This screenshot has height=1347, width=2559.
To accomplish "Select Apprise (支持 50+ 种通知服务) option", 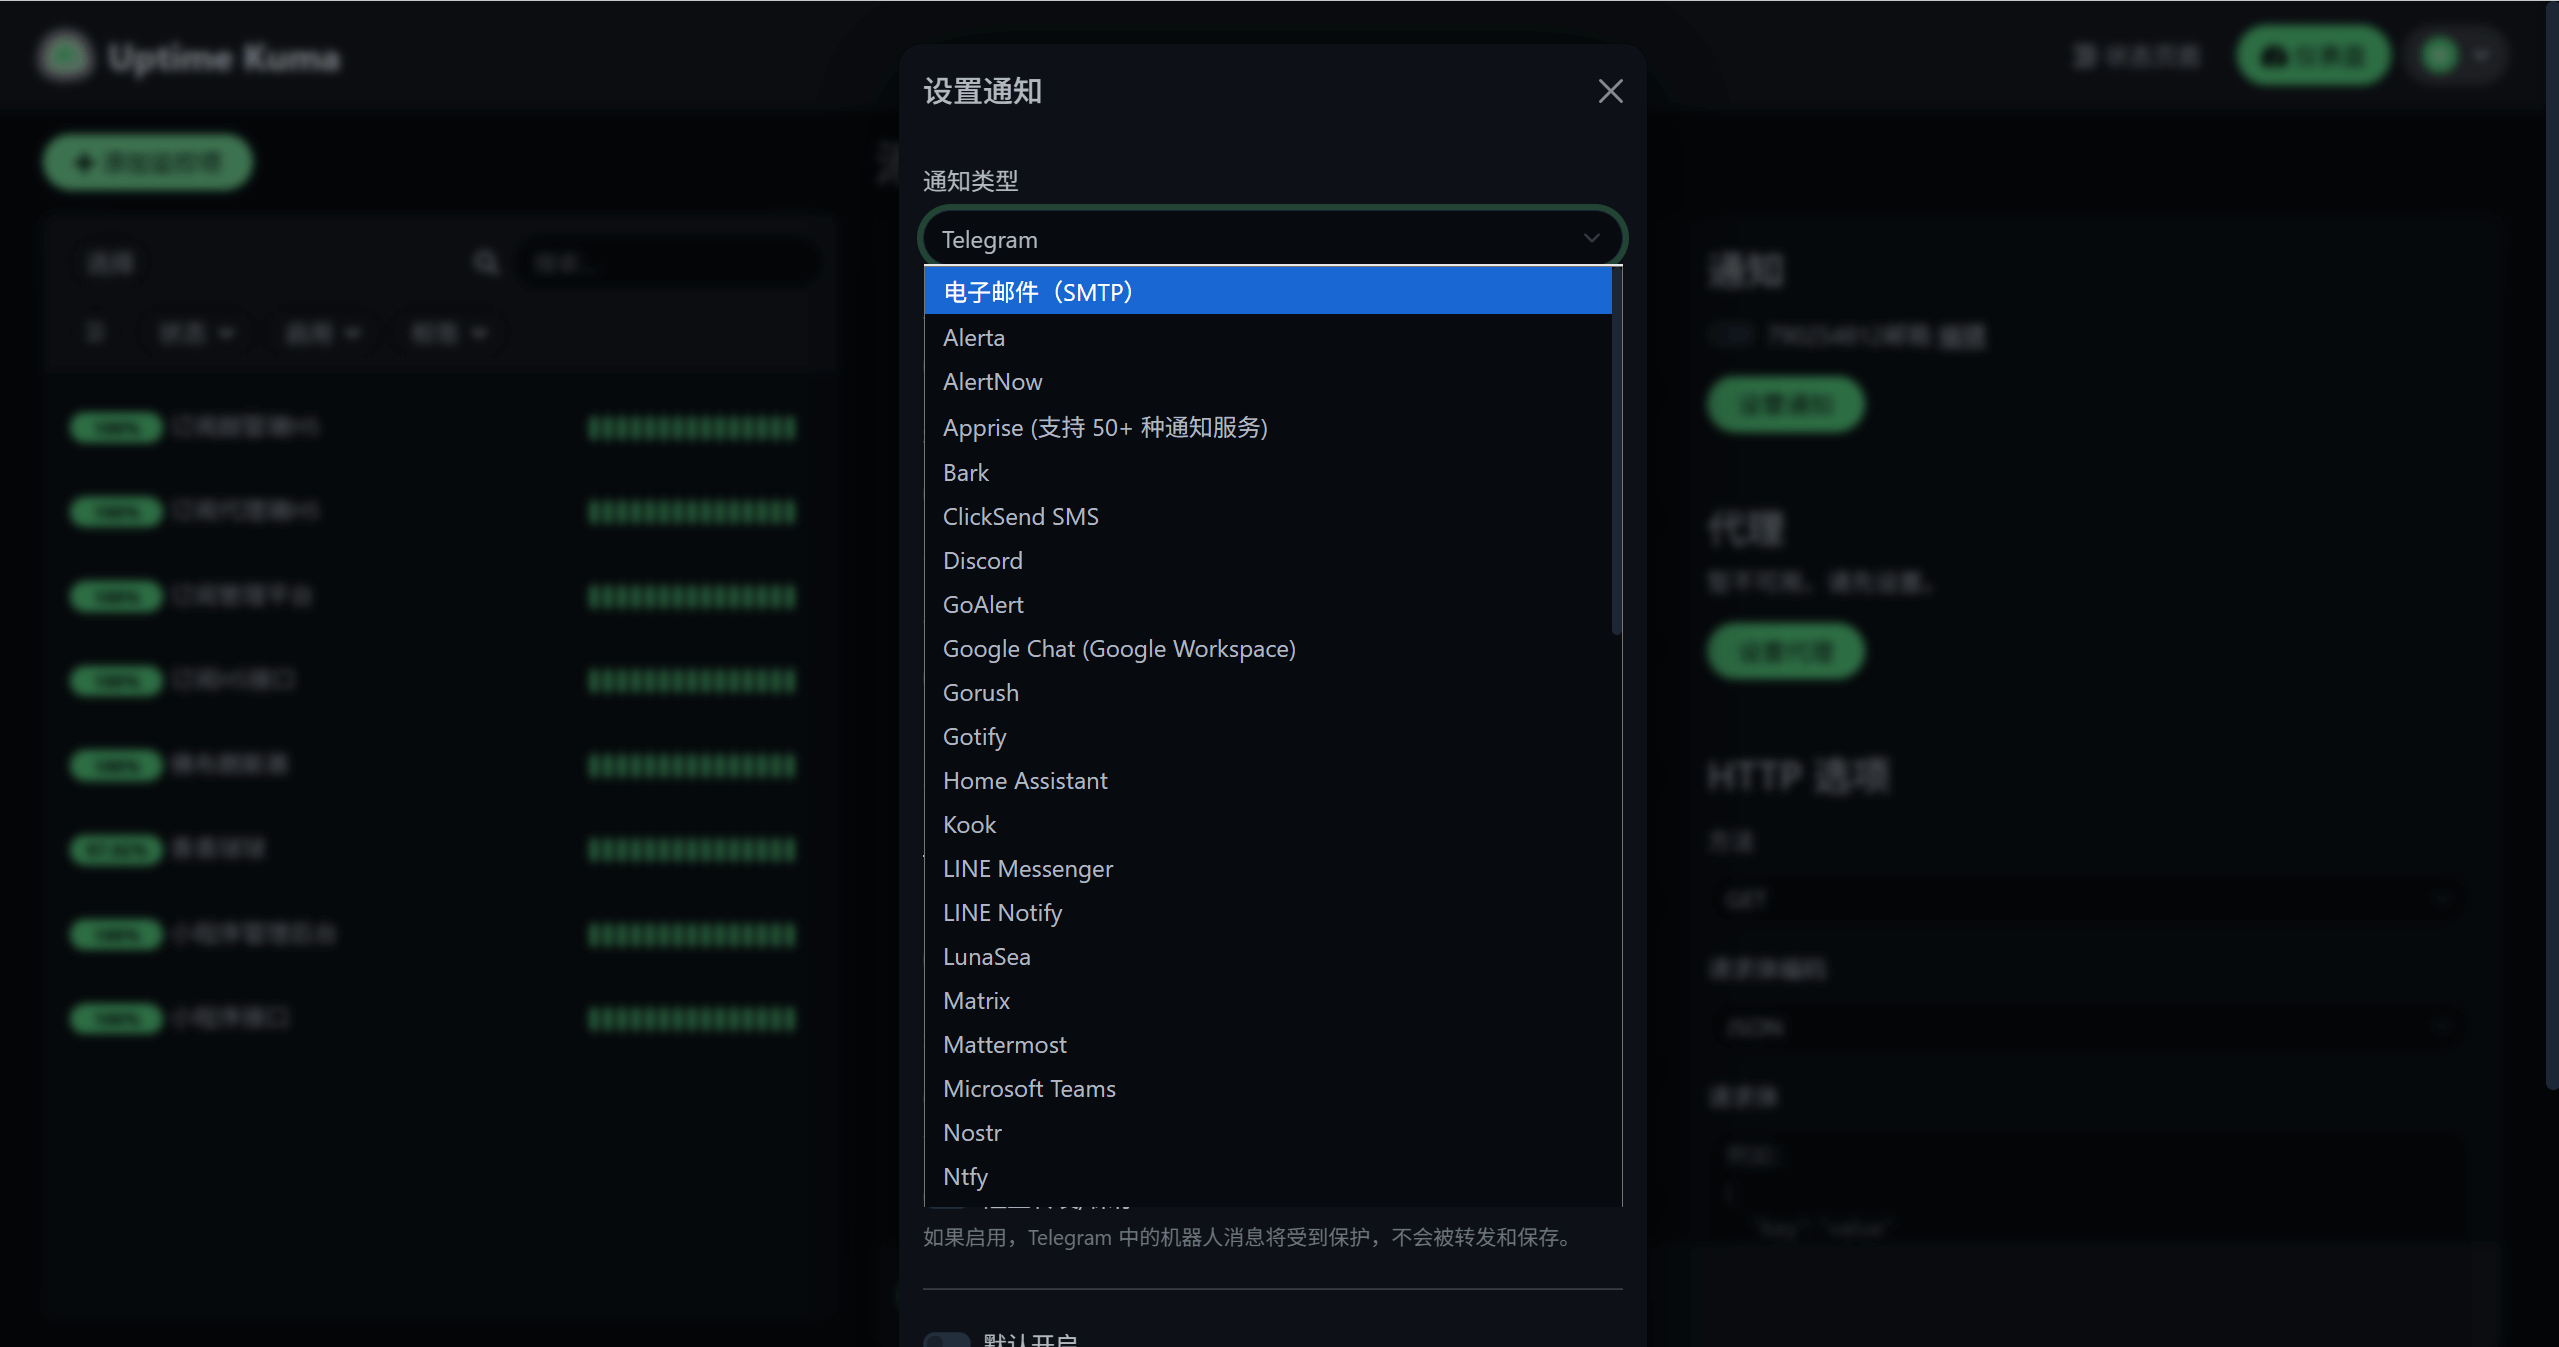I will 1104,427.
